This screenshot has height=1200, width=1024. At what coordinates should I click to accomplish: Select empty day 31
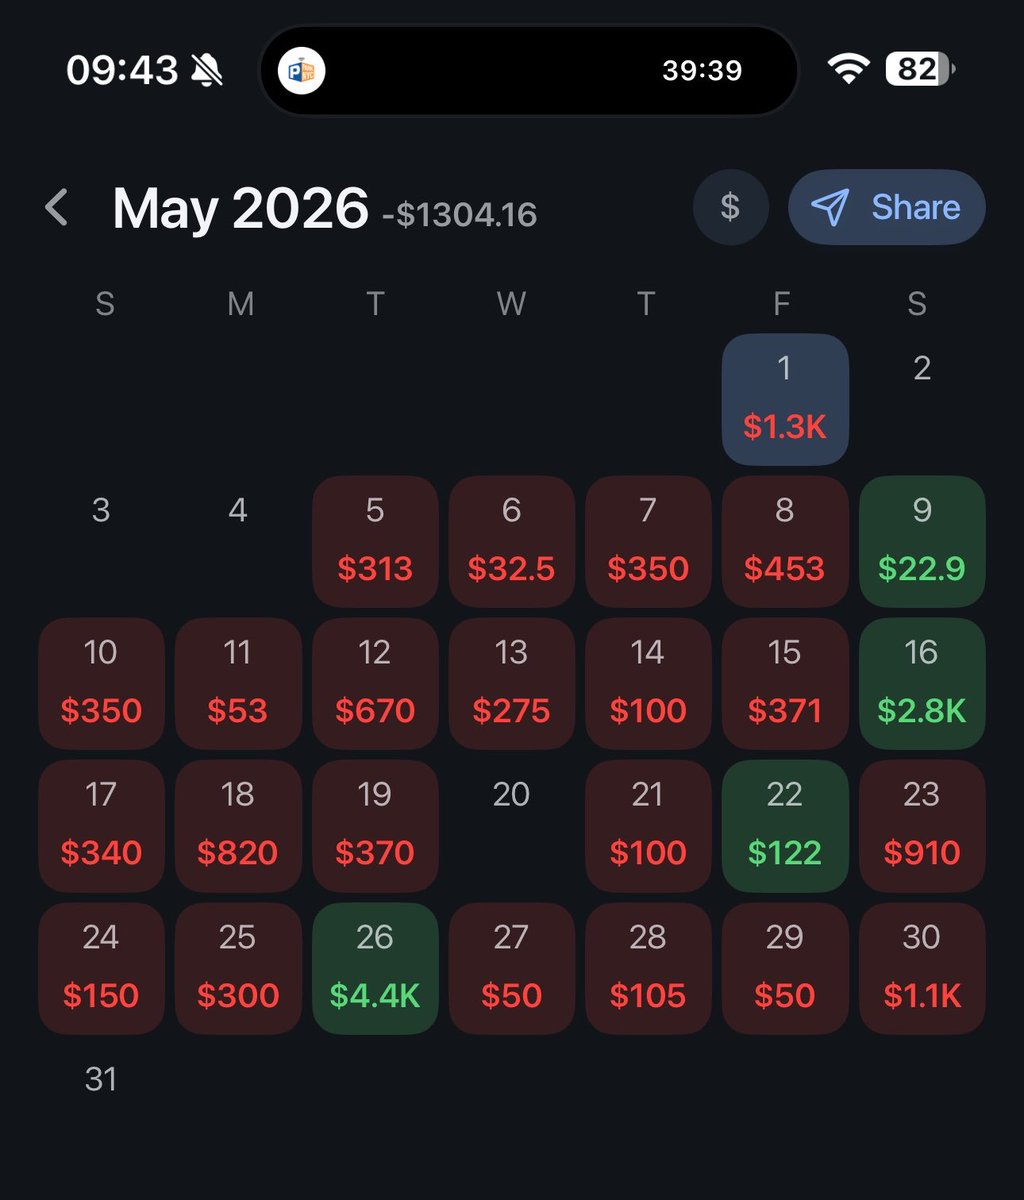pos(101,1079)
